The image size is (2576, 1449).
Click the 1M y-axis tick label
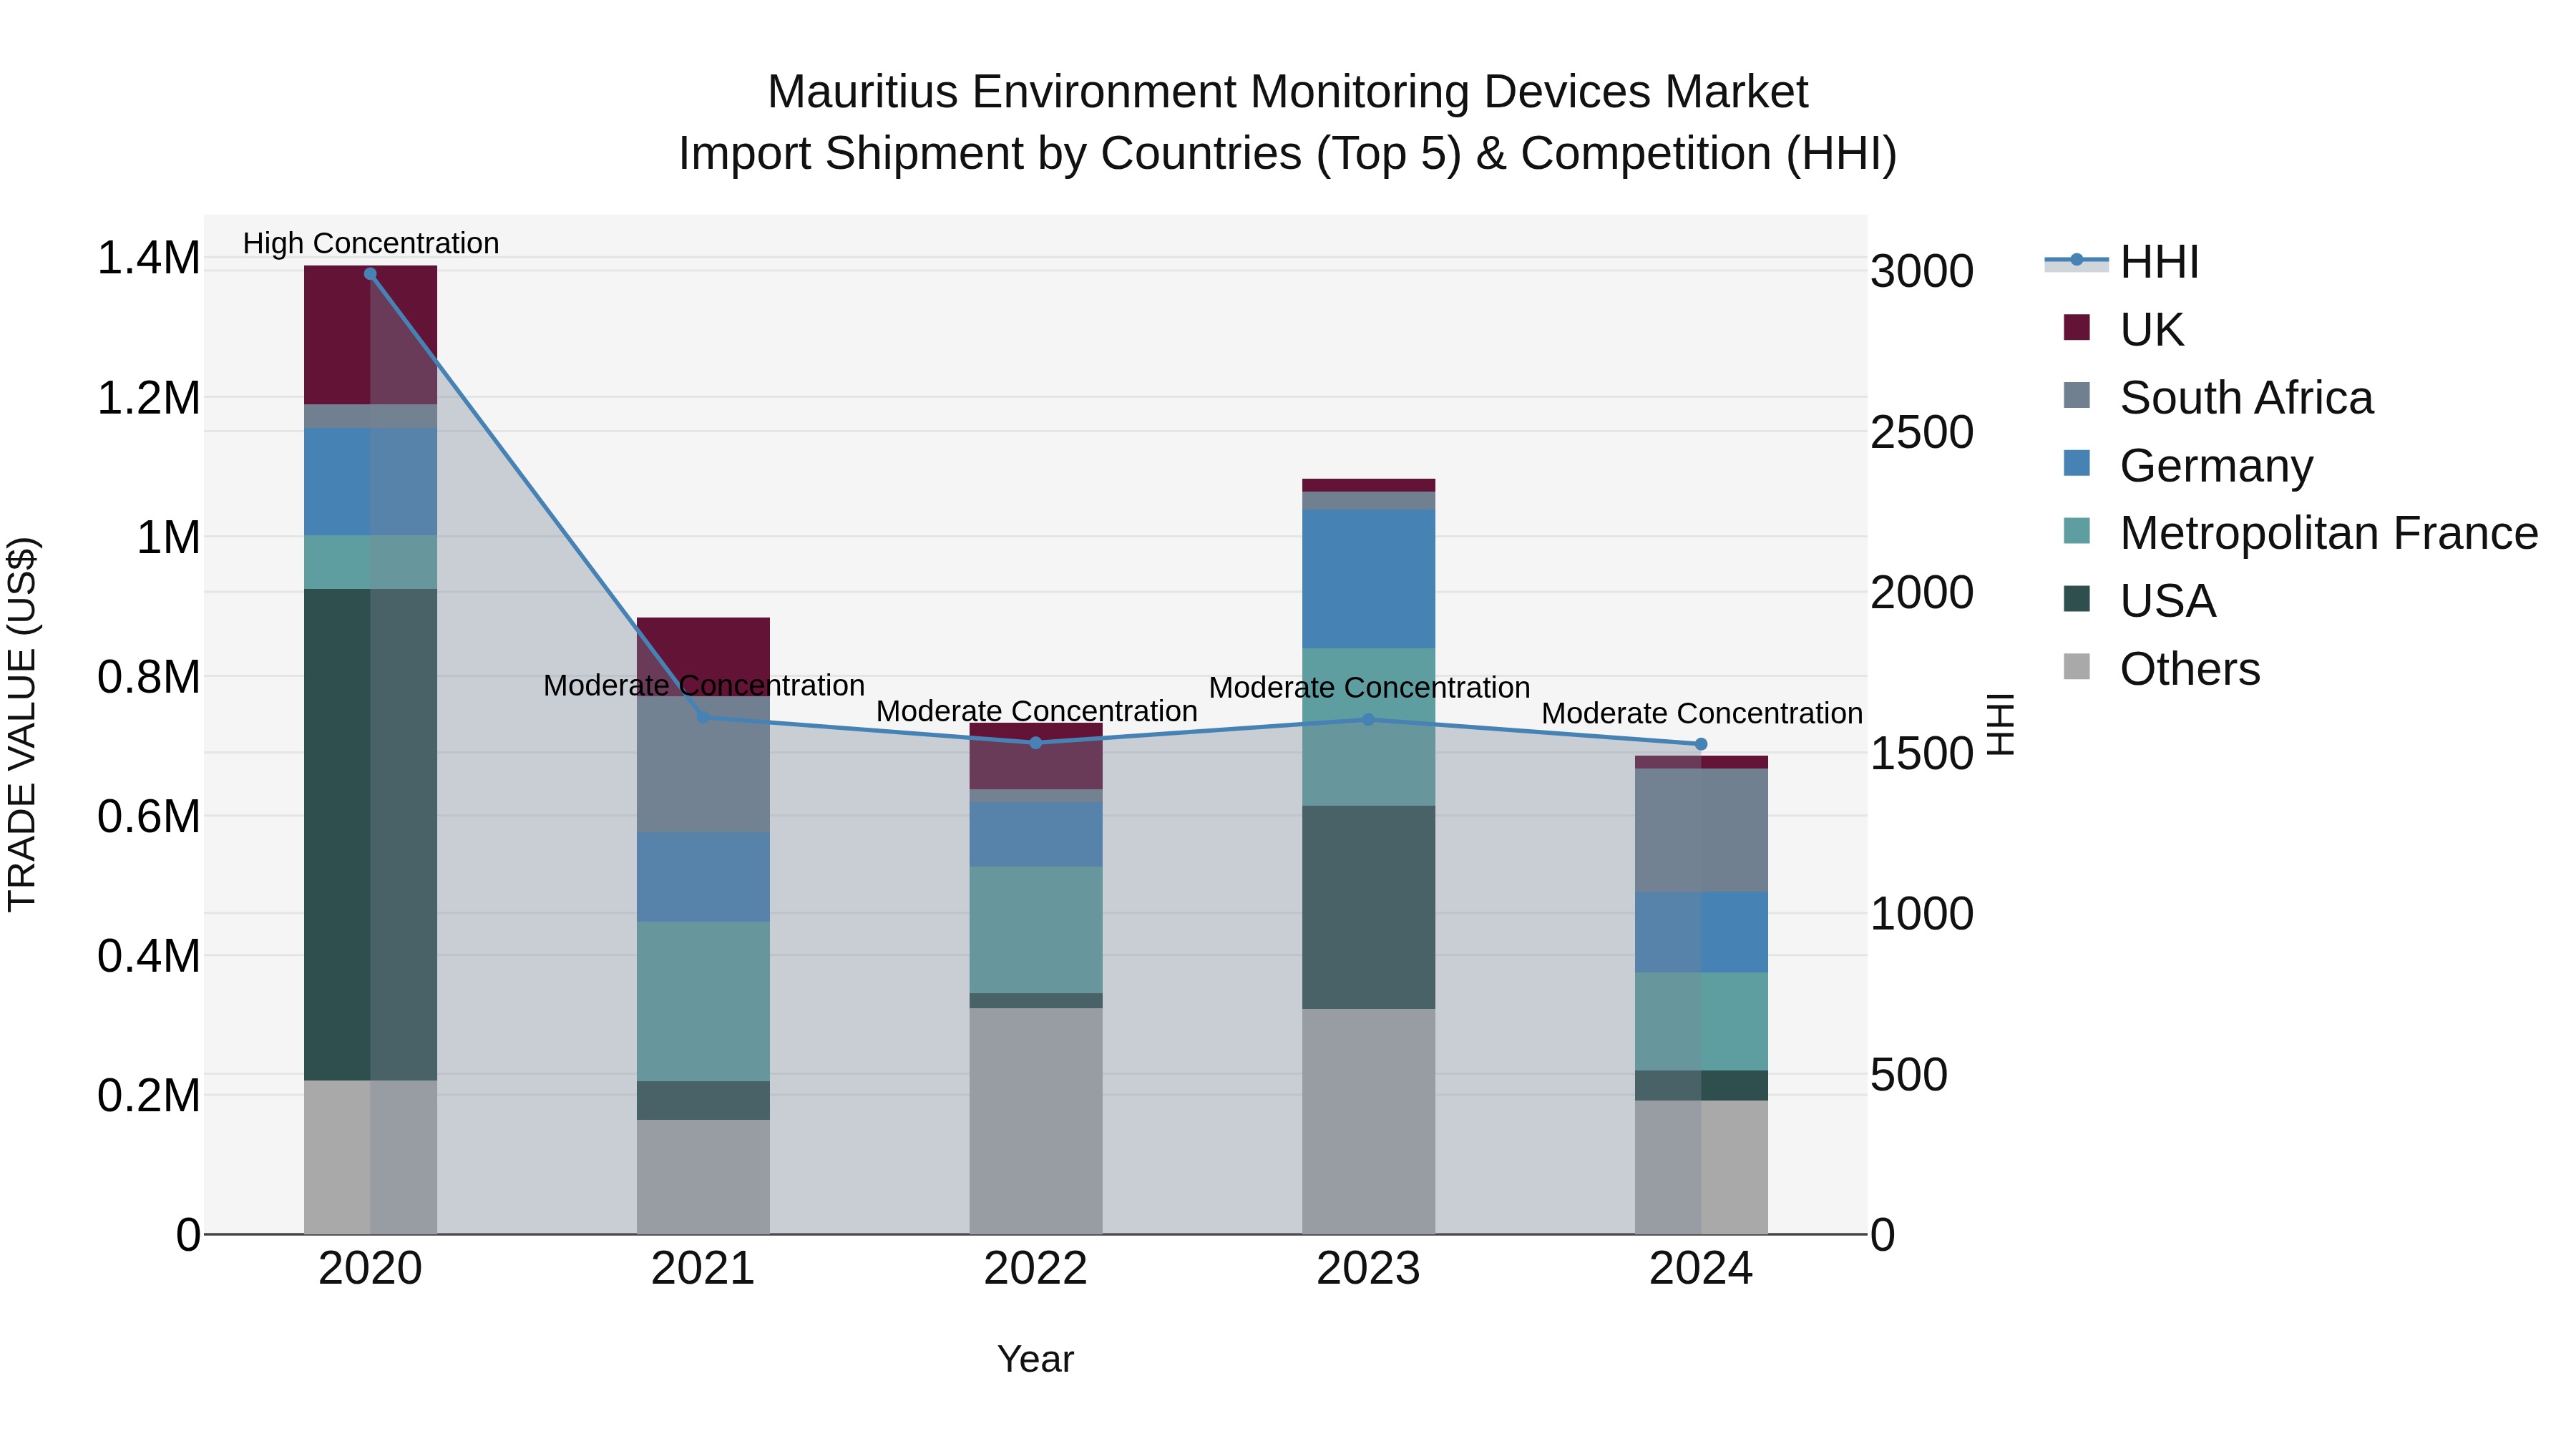point(168,538)
